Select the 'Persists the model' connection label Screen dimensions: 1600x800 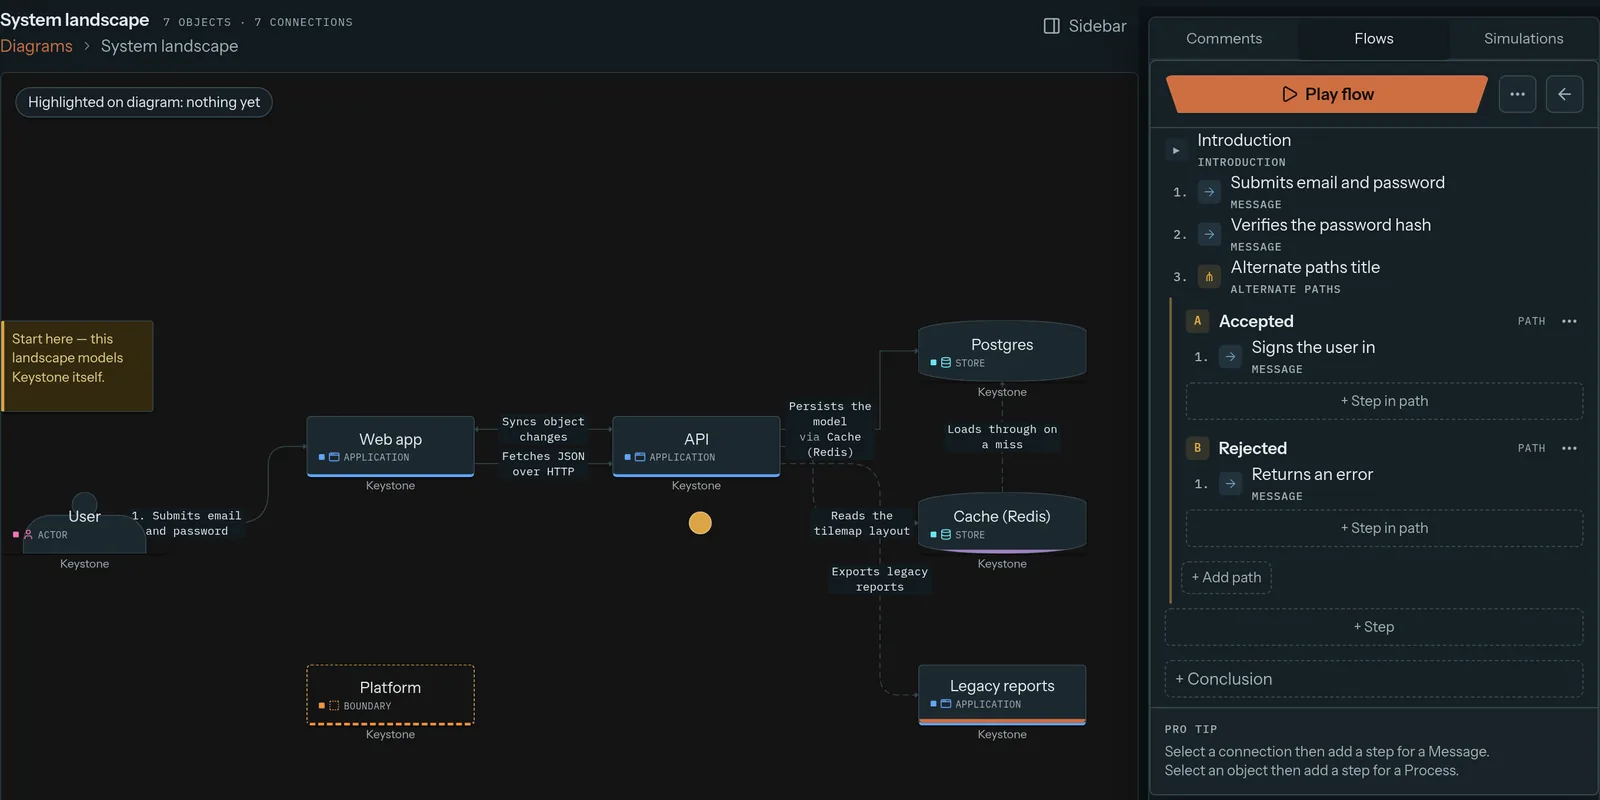[x=830, y=429]
